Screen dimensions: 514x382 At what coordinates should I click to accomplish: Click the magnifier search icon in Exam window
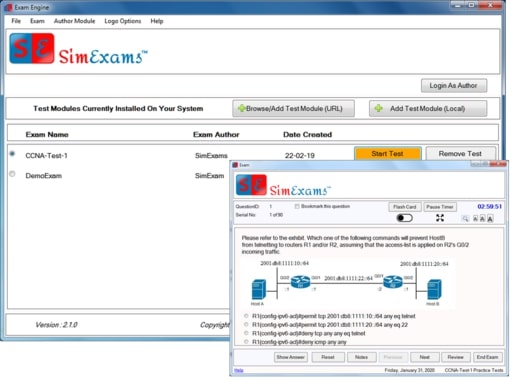465,219
